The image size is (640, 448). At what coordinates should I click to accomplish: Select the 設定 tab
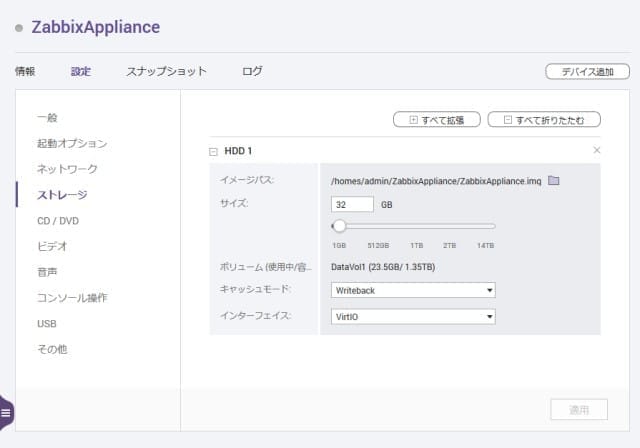[x=81, y=71]
